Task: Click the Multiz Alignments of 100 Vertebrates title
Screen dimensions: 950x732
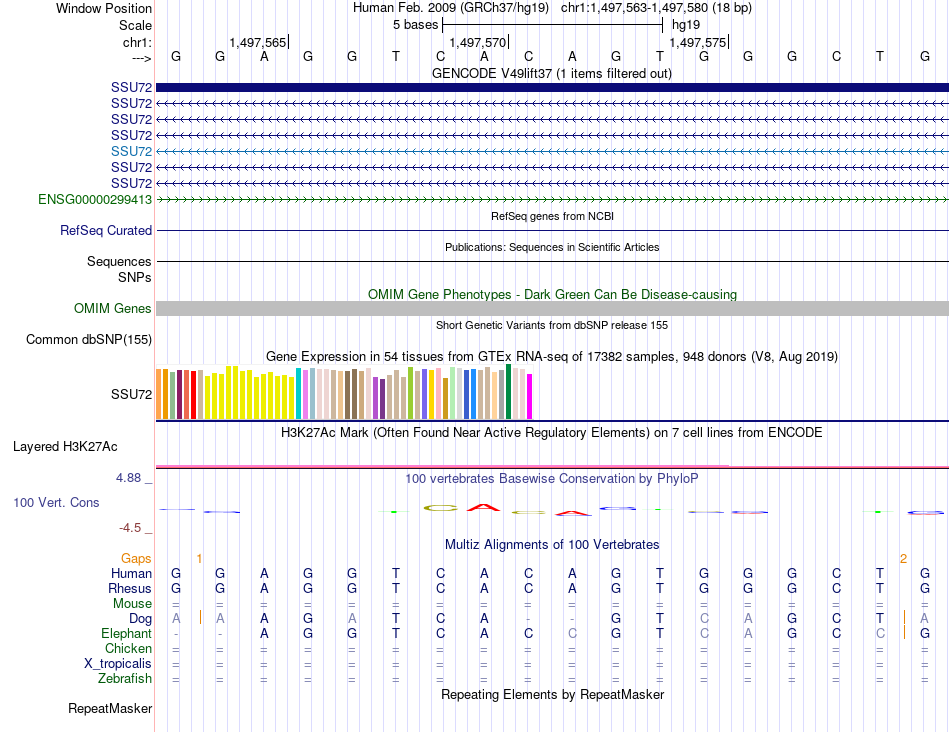Action: click(x=552, y=544)
